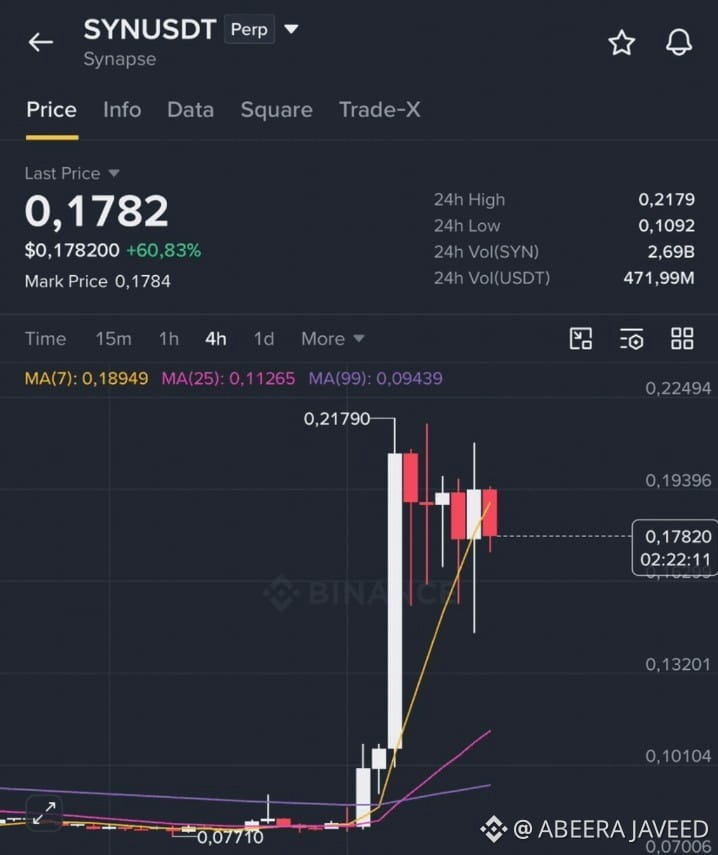Viewport: 718px width, 855px height.
Task: Select the 1d timeframe
Action: [x=264, y=339]
